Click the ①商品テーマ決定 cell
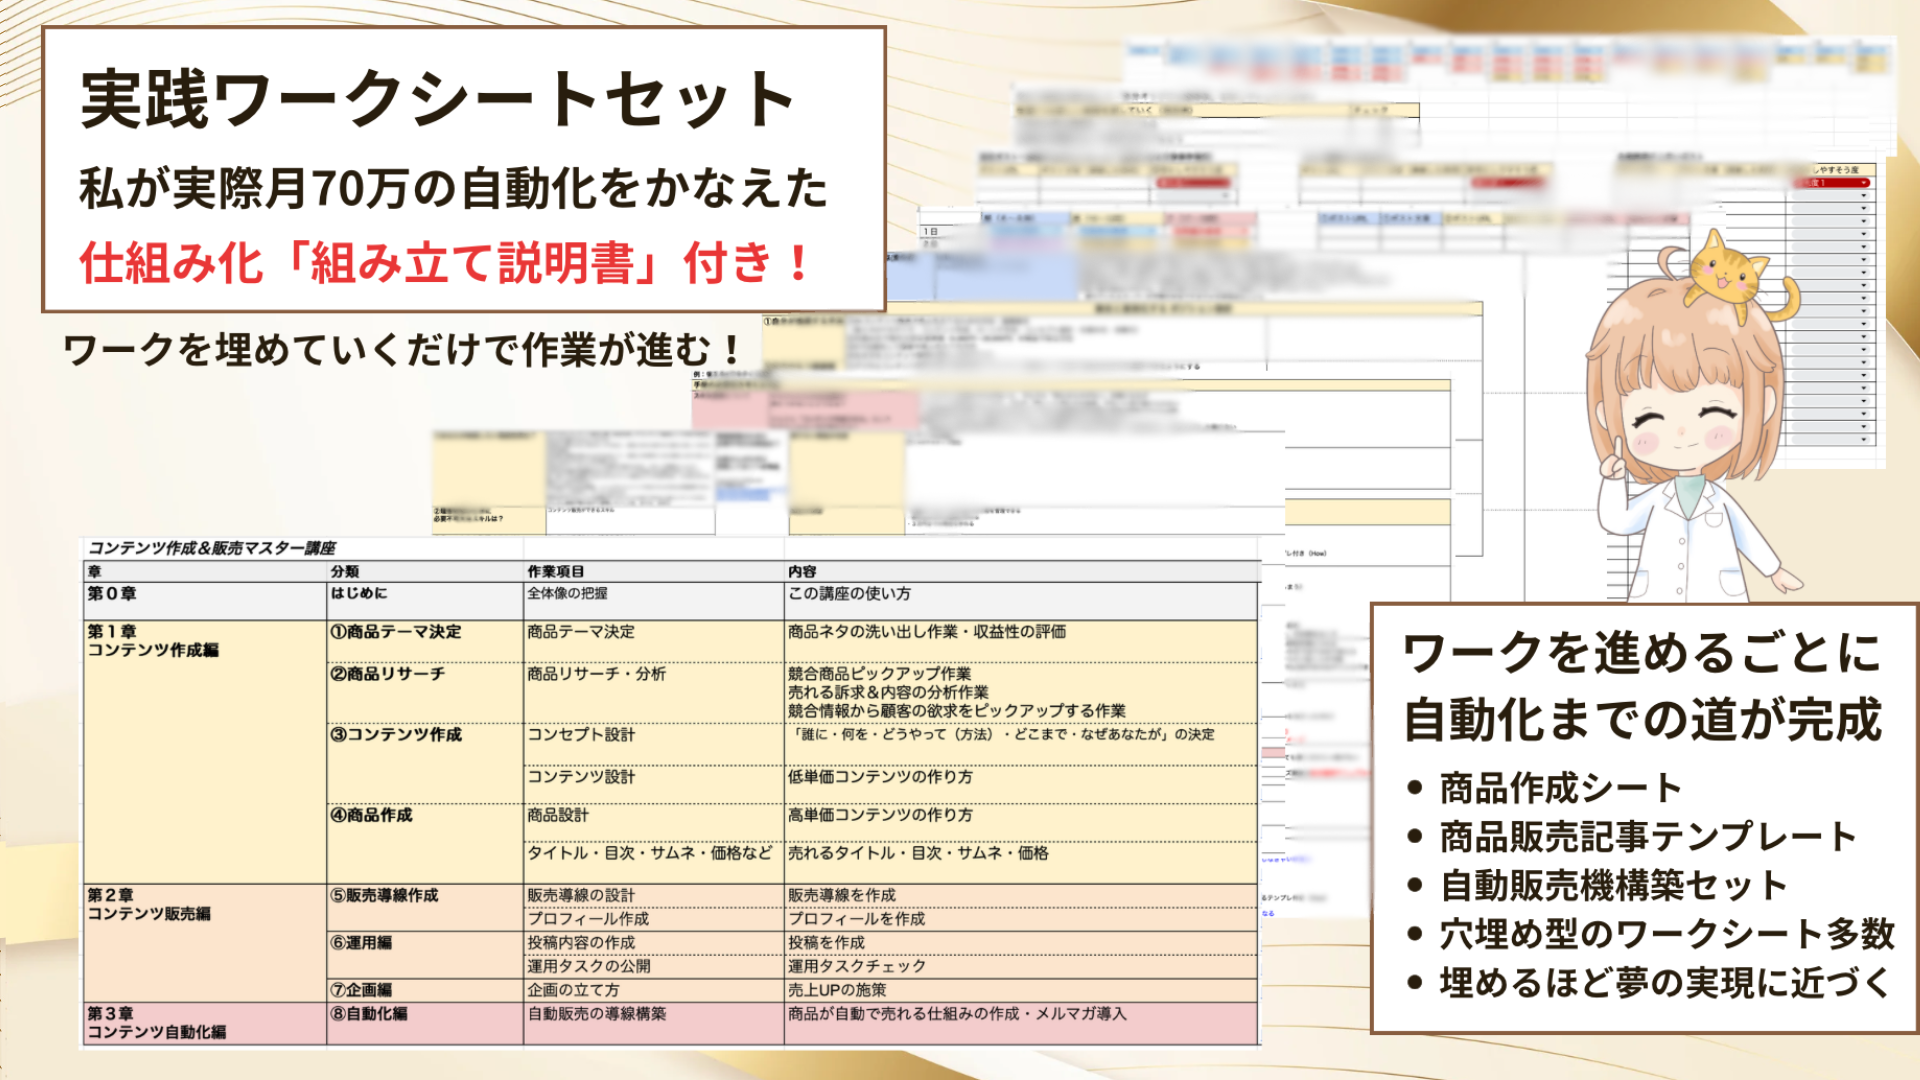1920x1080 pixels. 397,632
